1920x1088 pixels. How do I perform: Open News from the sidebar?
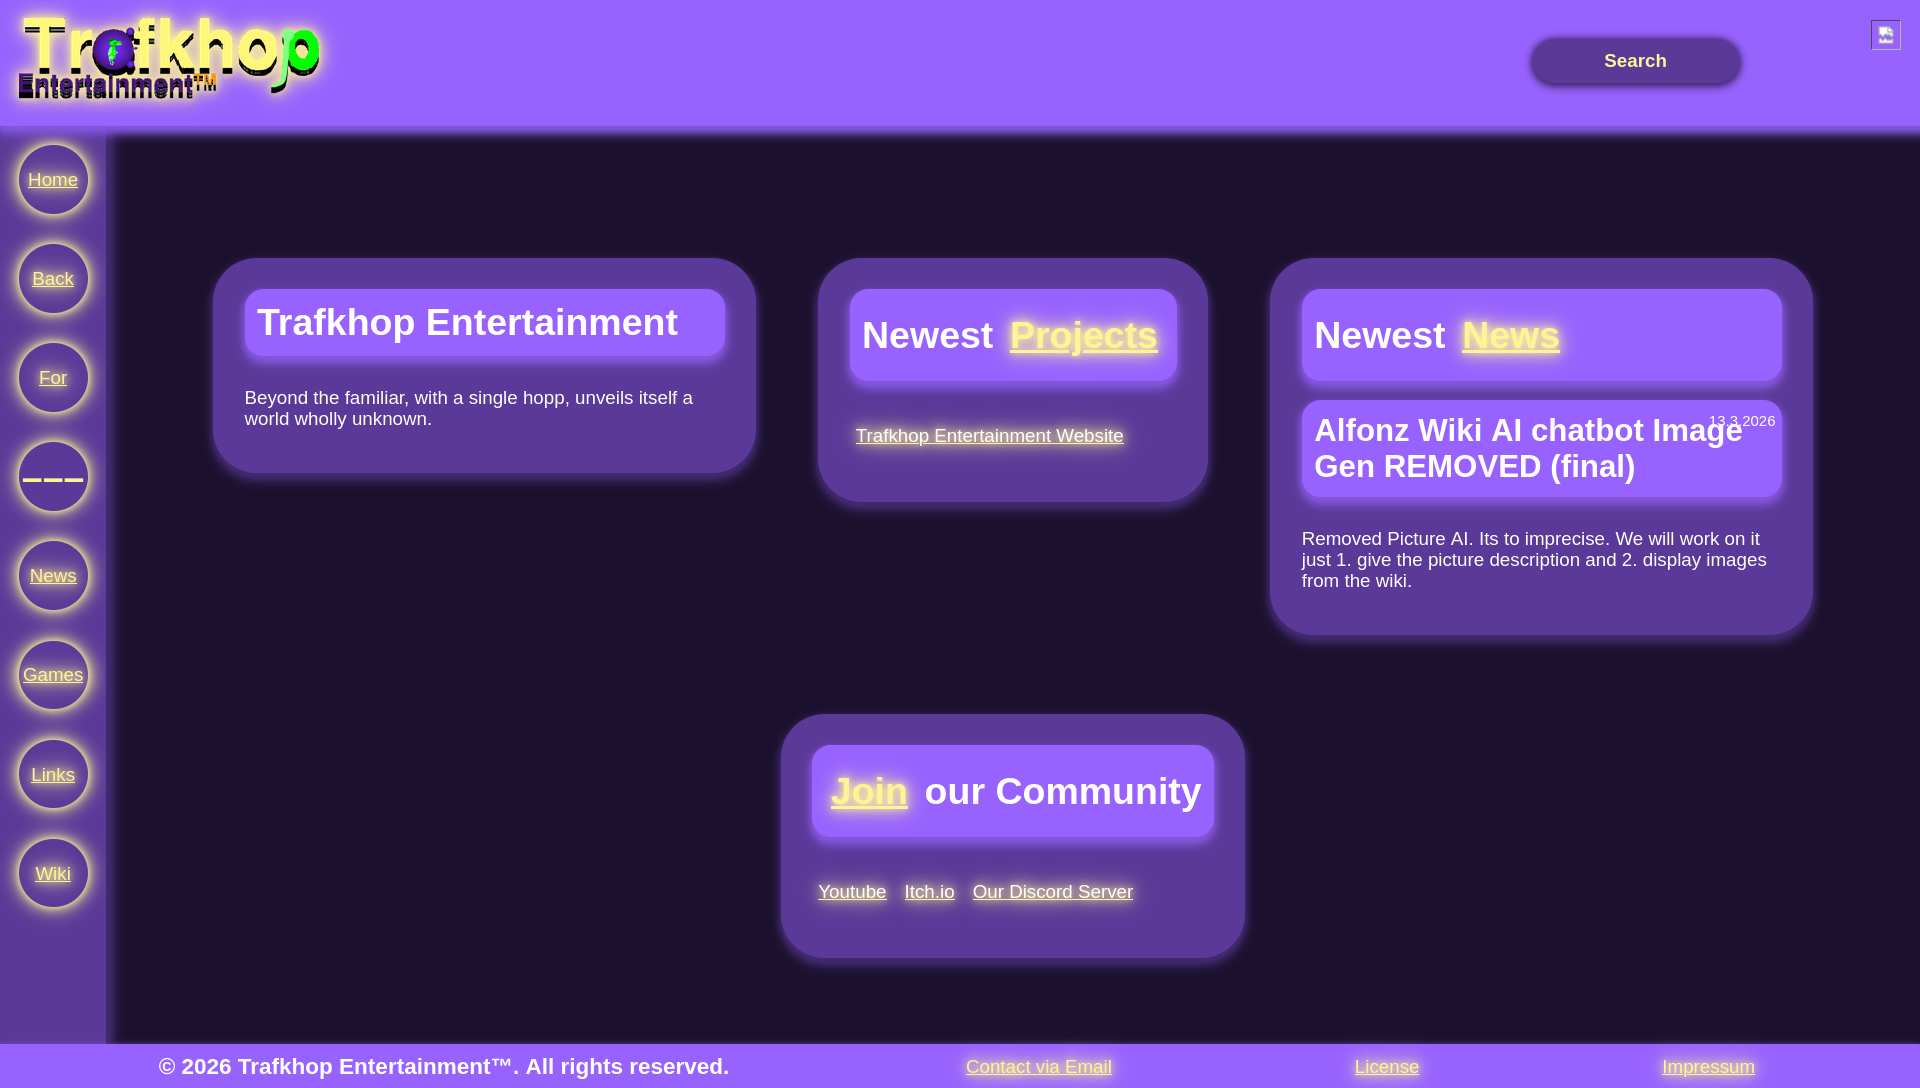(x=53, y=576)
